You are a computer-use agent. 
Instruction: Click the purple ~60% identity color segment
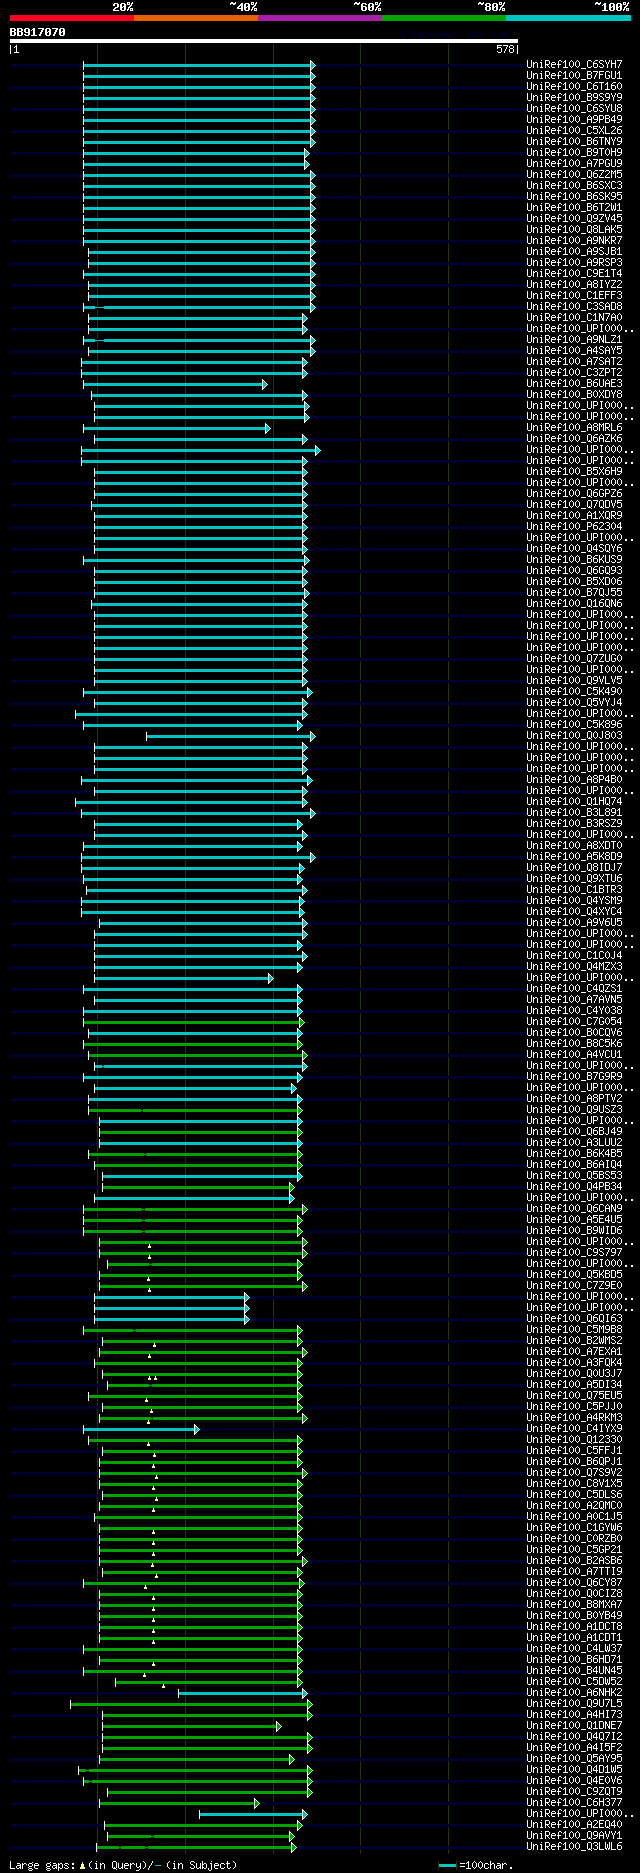[x=319, y=18]
